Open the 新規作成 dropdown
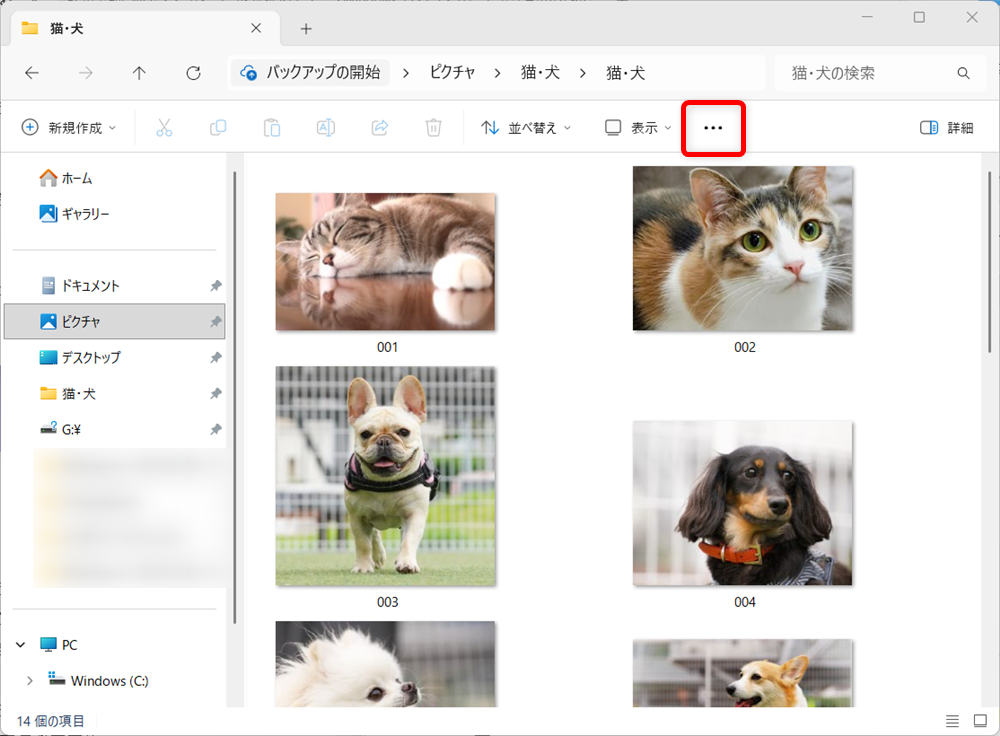1000x736 pixels. click(x=70, y=128)
